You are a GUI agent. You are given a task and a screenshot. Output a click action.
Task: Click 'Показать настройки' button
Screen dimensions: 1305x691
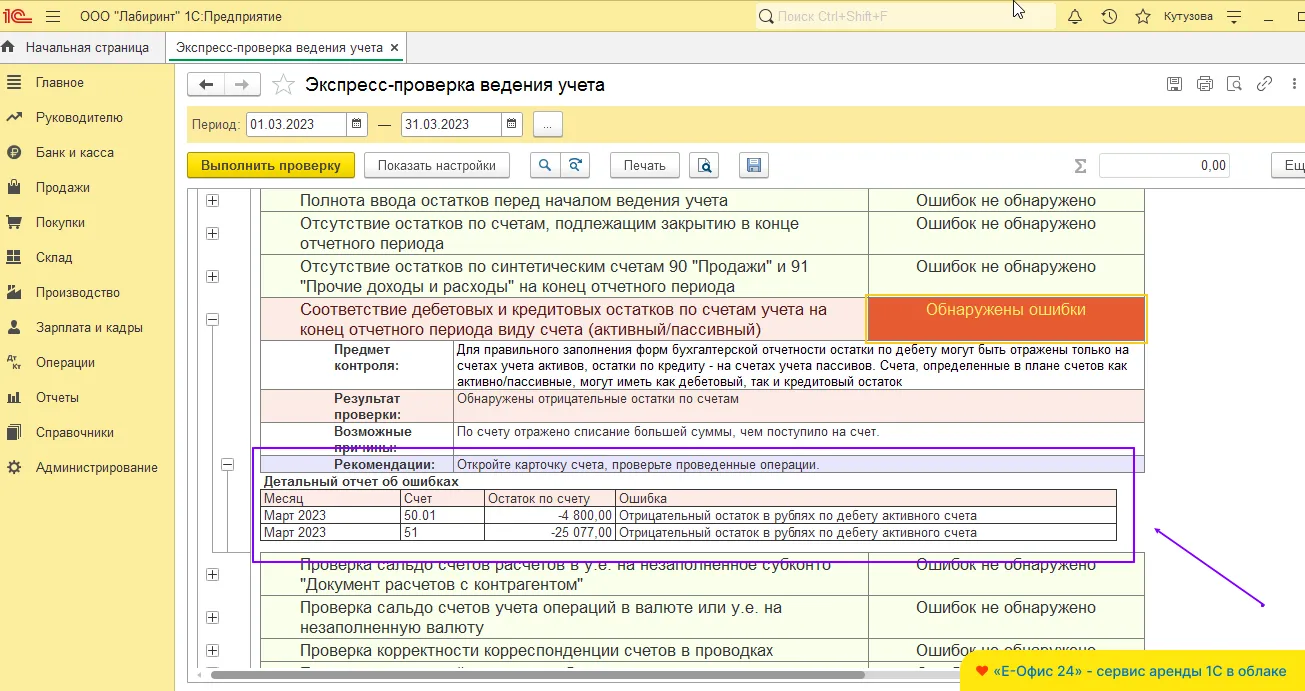tap(436, 165)
